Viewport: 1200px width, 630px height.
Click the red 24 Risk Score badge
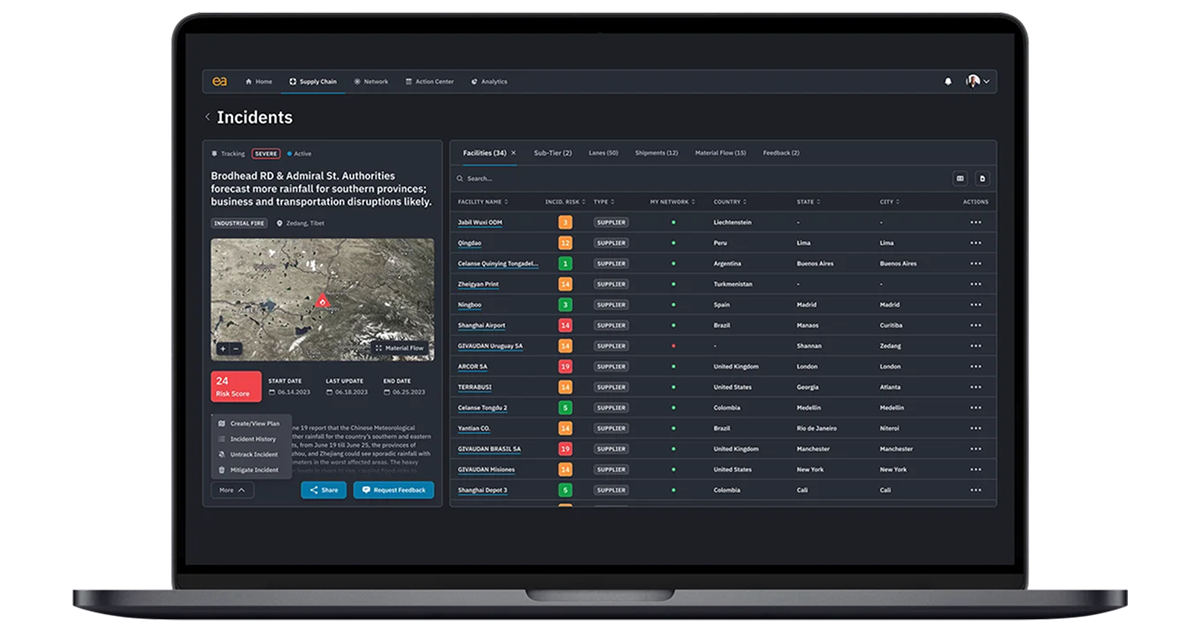point(236,386)
